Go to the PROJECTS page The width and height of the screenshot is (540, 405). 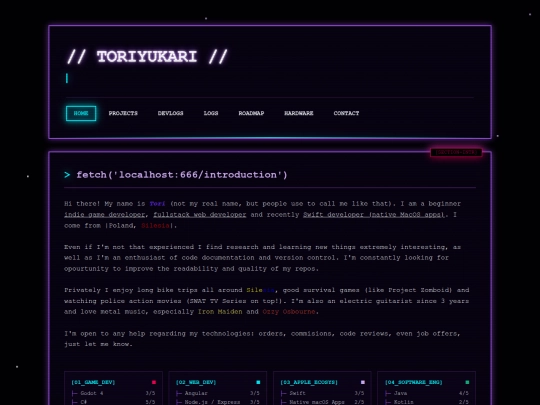123,113
